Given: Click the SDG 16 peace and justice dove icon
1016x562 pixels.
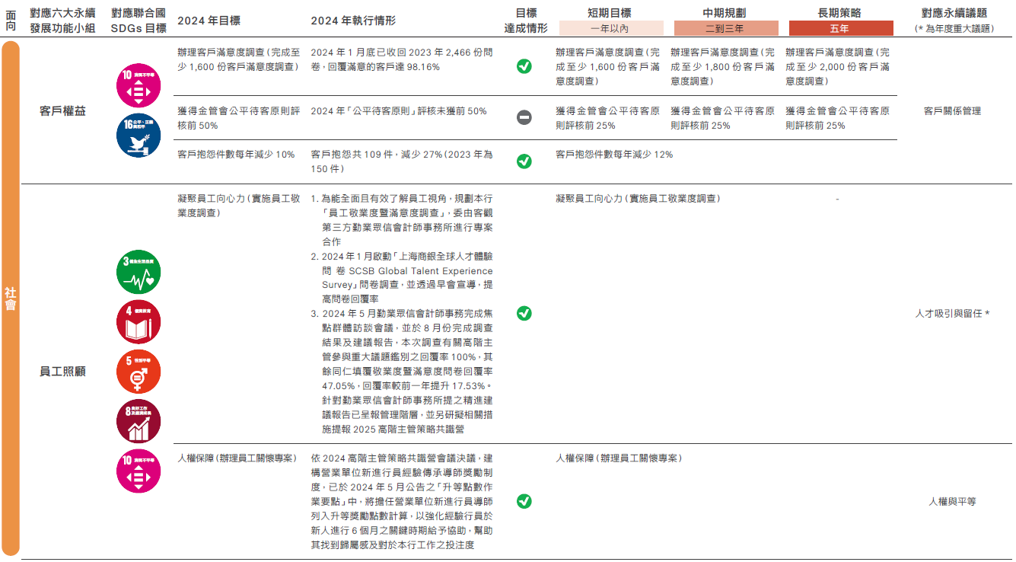Looking at the screenshot, I should pyautogui.click(x=138, y=135).
